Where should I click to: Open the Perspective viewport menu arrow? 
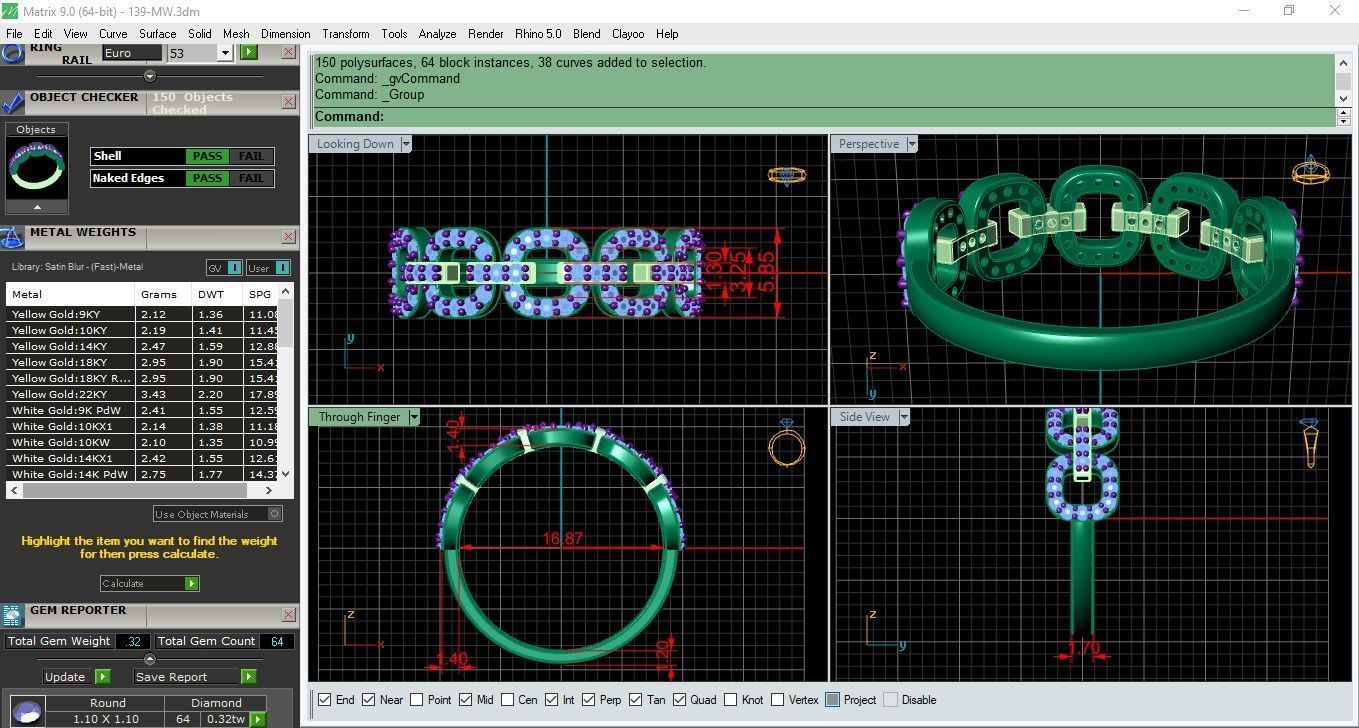pyautogui.click(x=912, y=144)
